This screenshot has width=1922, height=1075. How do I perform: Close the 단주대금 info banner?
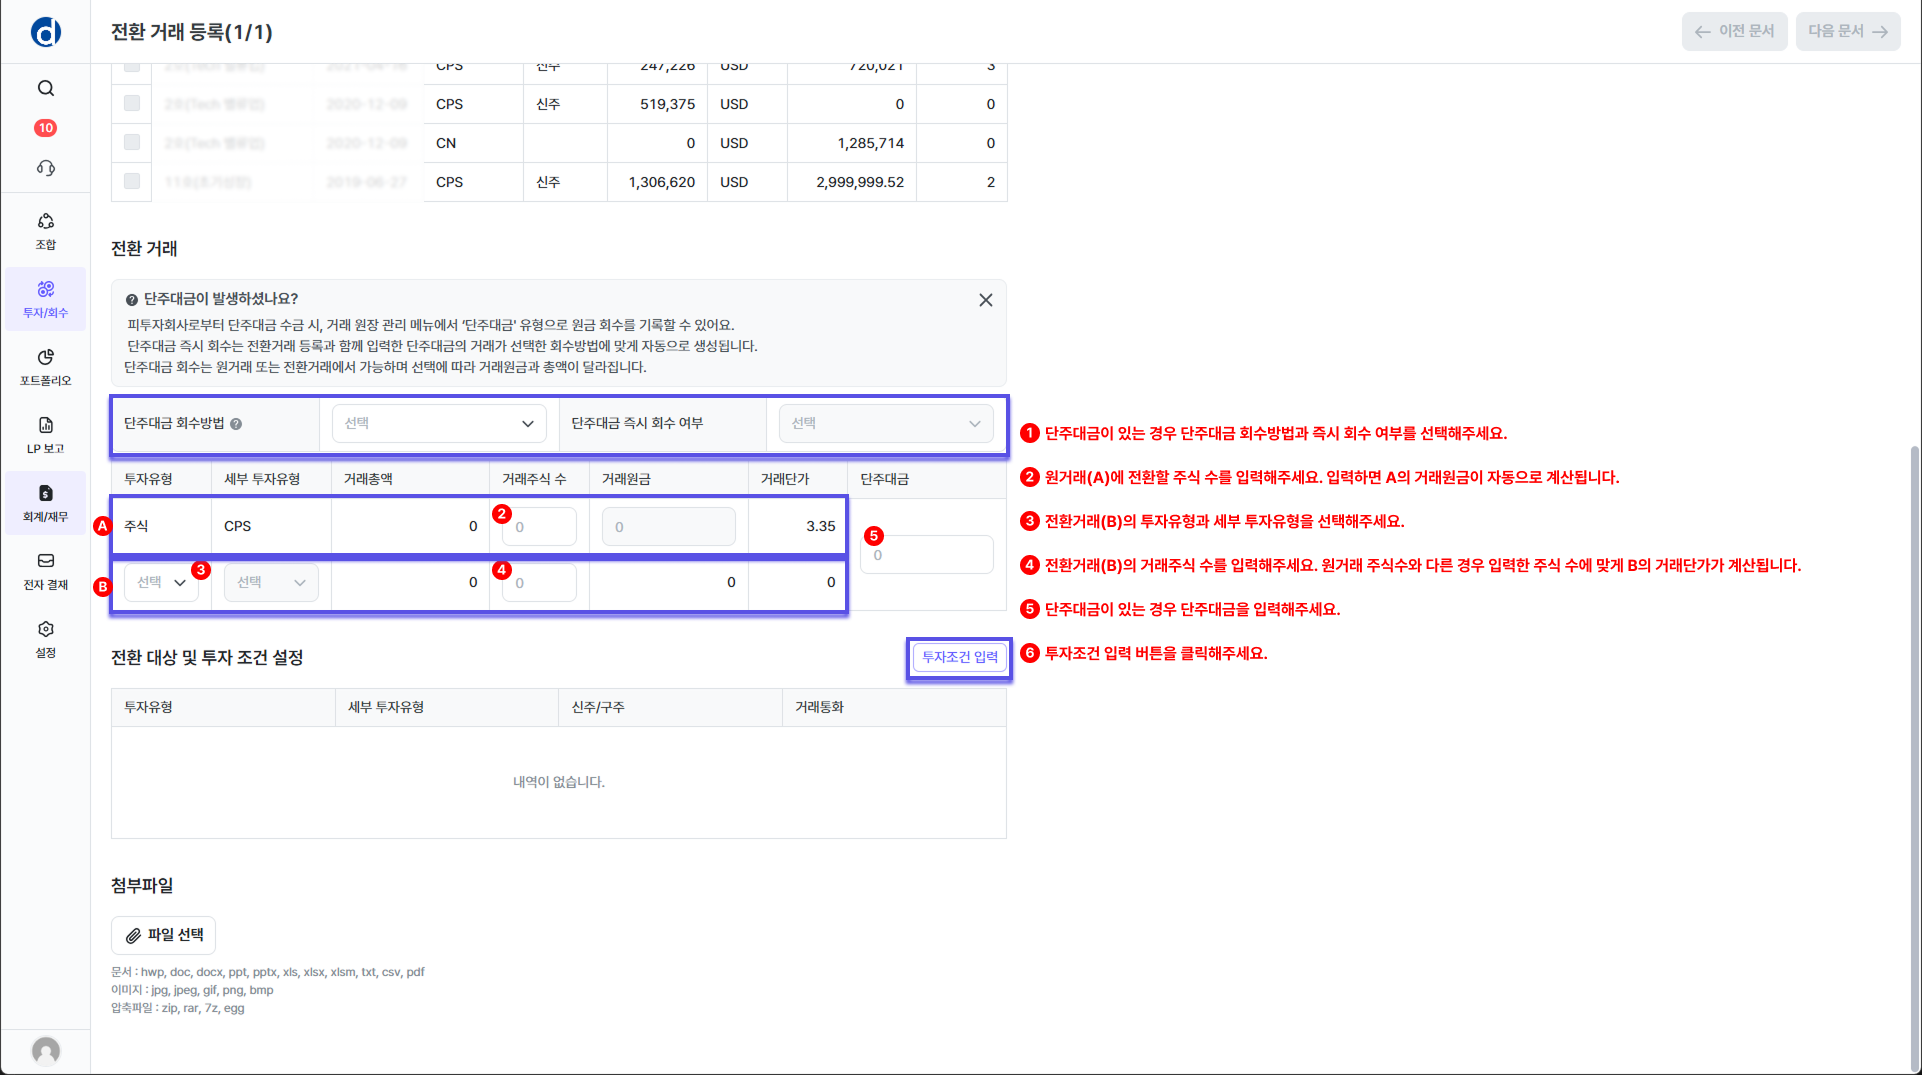tap(985, 300)
